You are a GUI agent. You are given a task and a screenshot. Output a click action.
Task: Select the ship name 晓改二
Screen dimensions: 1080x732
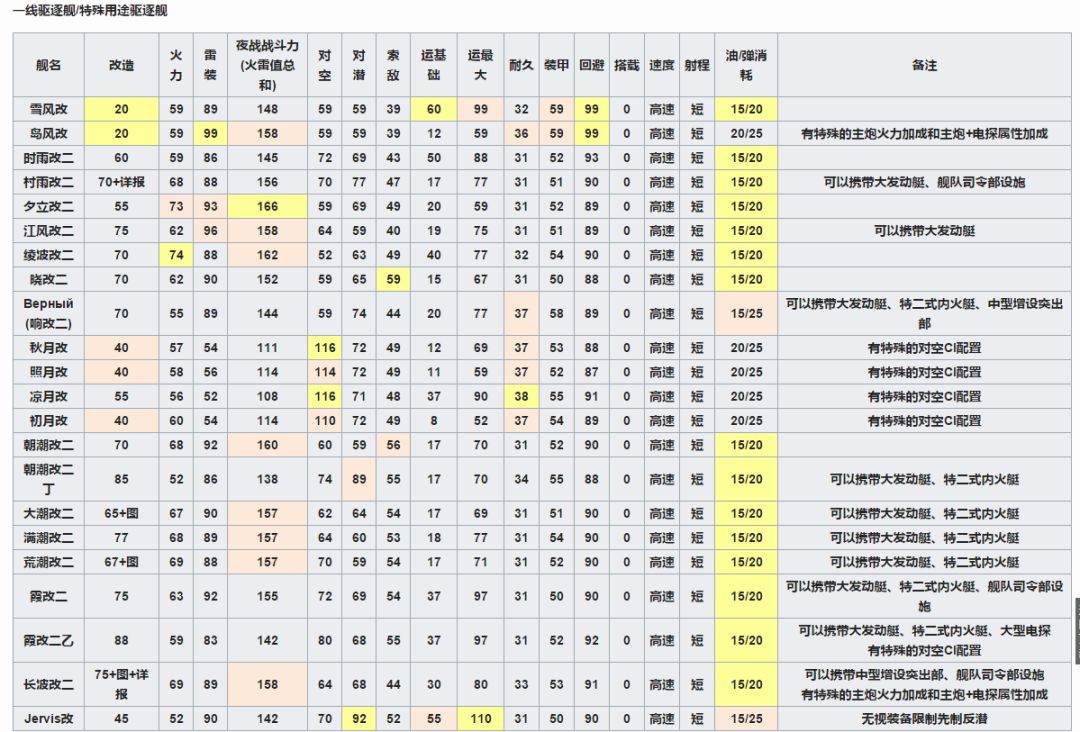coord(48,280)
